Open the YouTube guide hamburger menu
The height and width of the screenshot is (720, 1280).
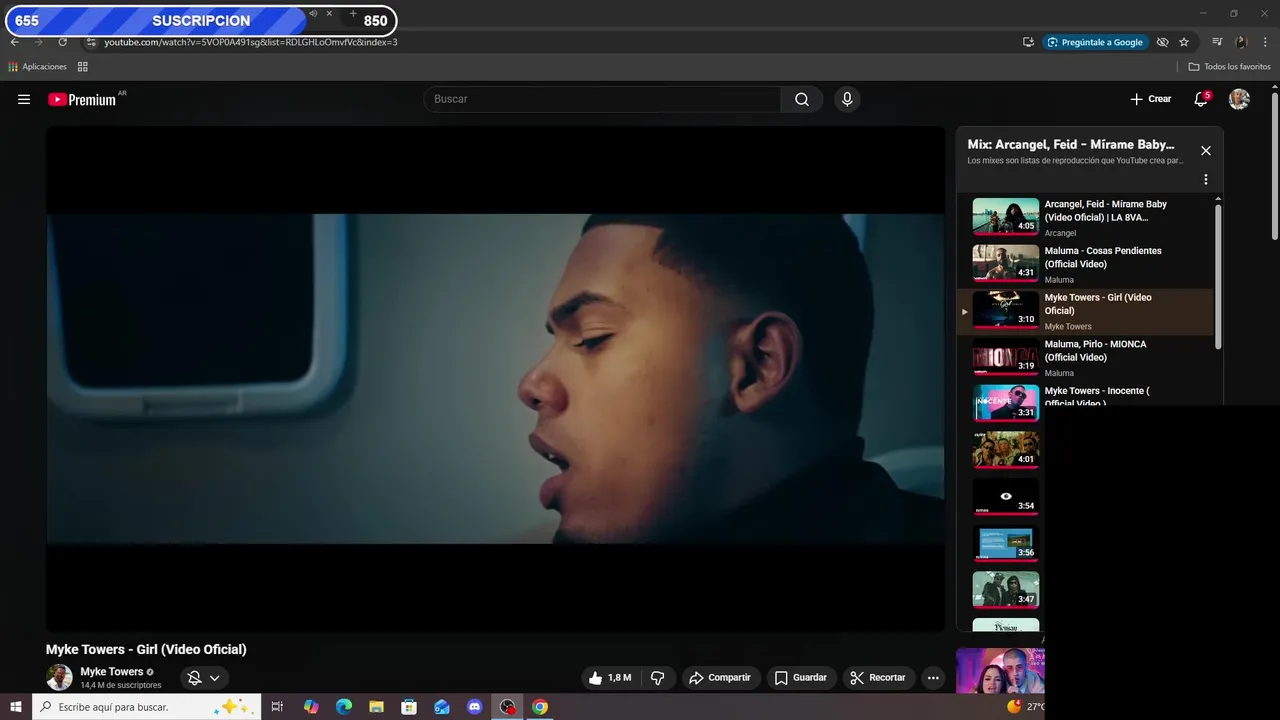24,99
